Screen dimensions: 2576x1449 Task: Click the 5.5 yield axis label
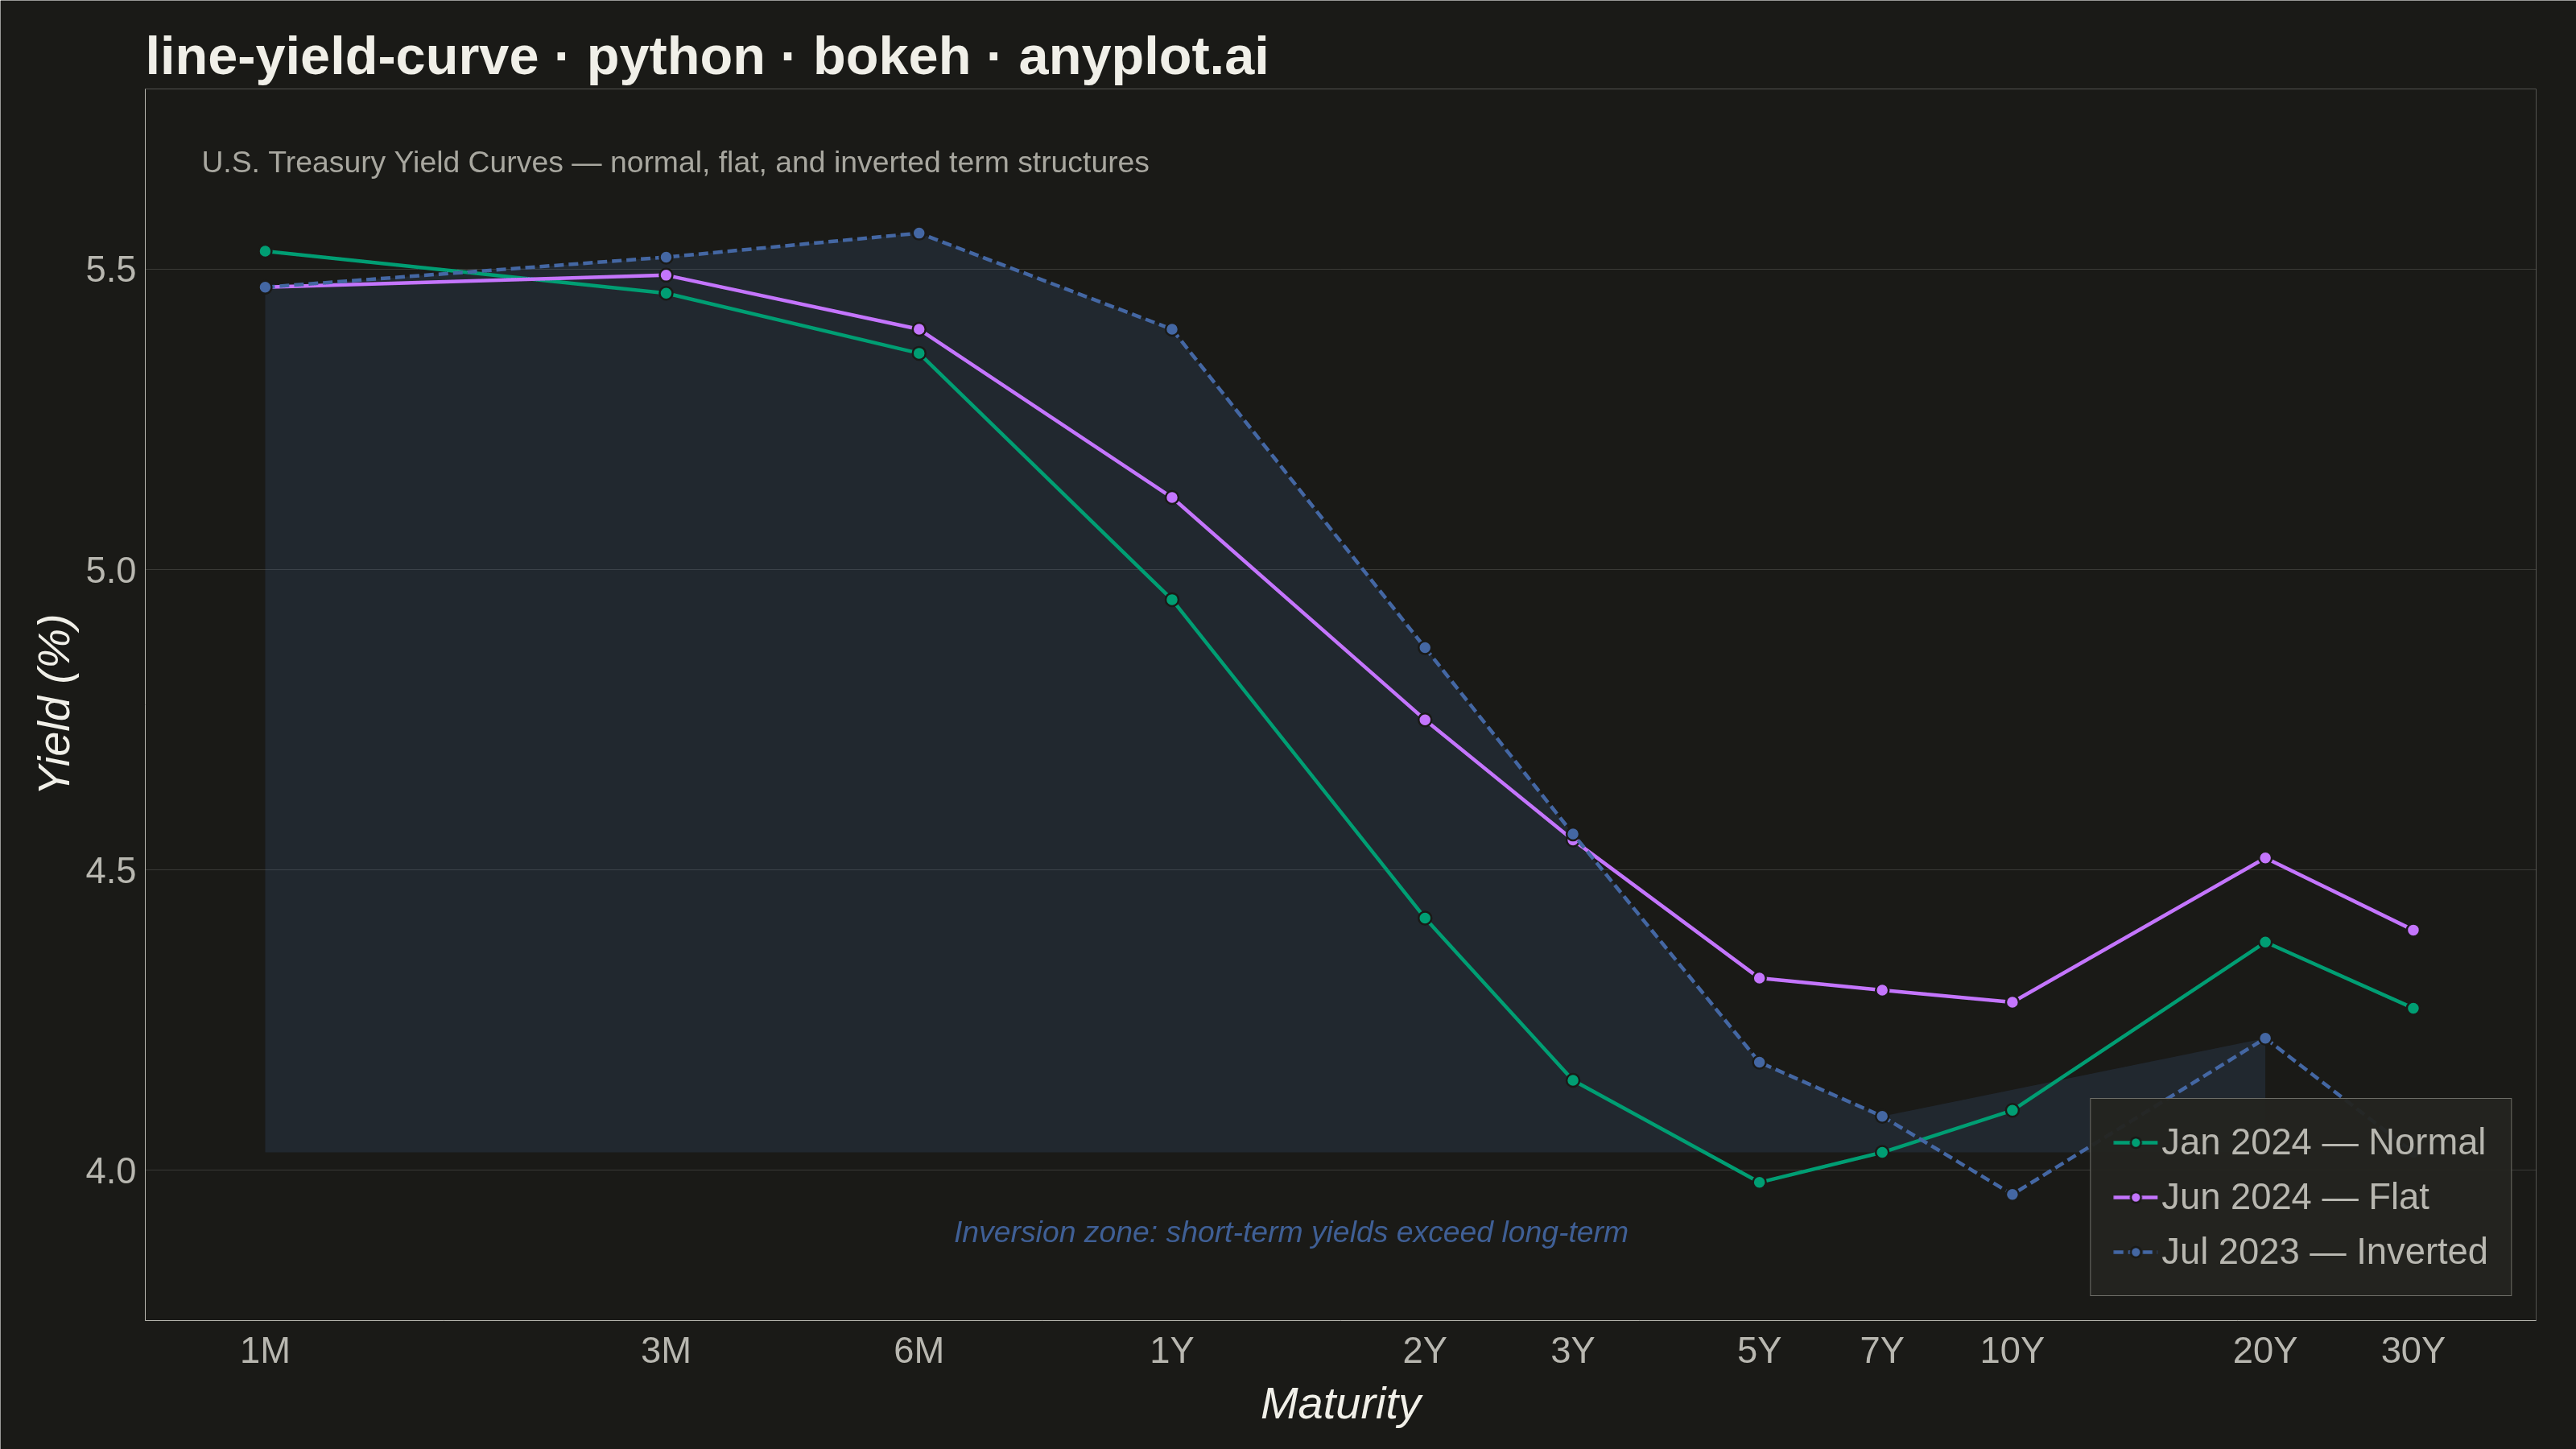[x=110, y=270]
